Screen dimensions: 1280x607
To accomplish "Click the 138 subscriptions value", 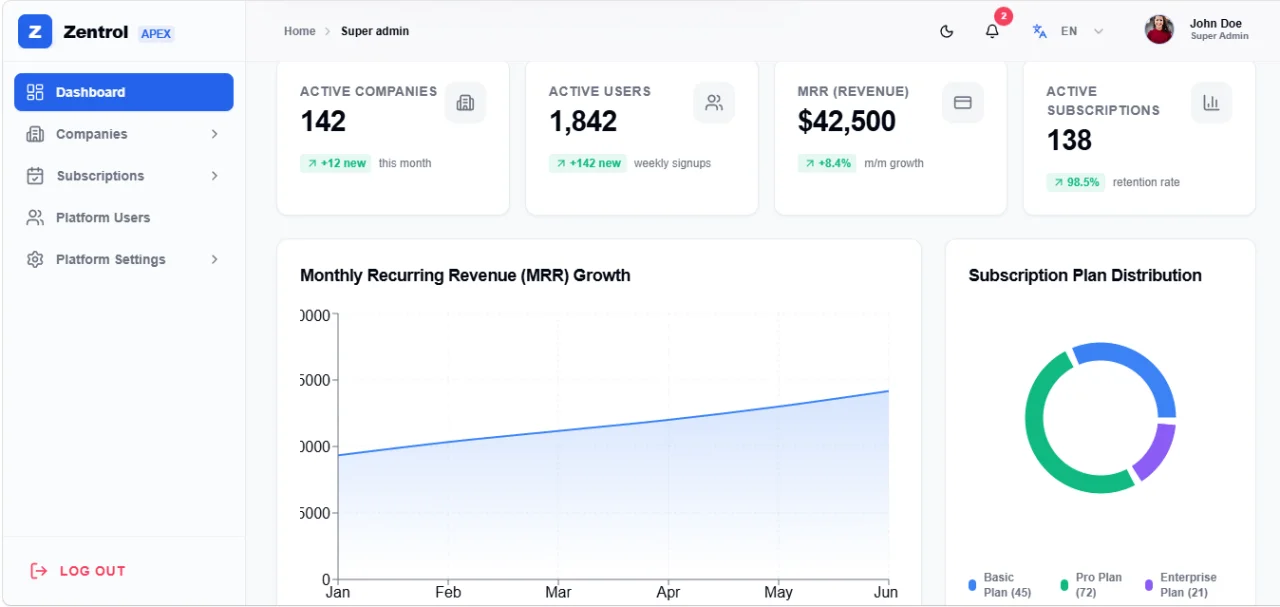I will click(x=1069, y=140).
